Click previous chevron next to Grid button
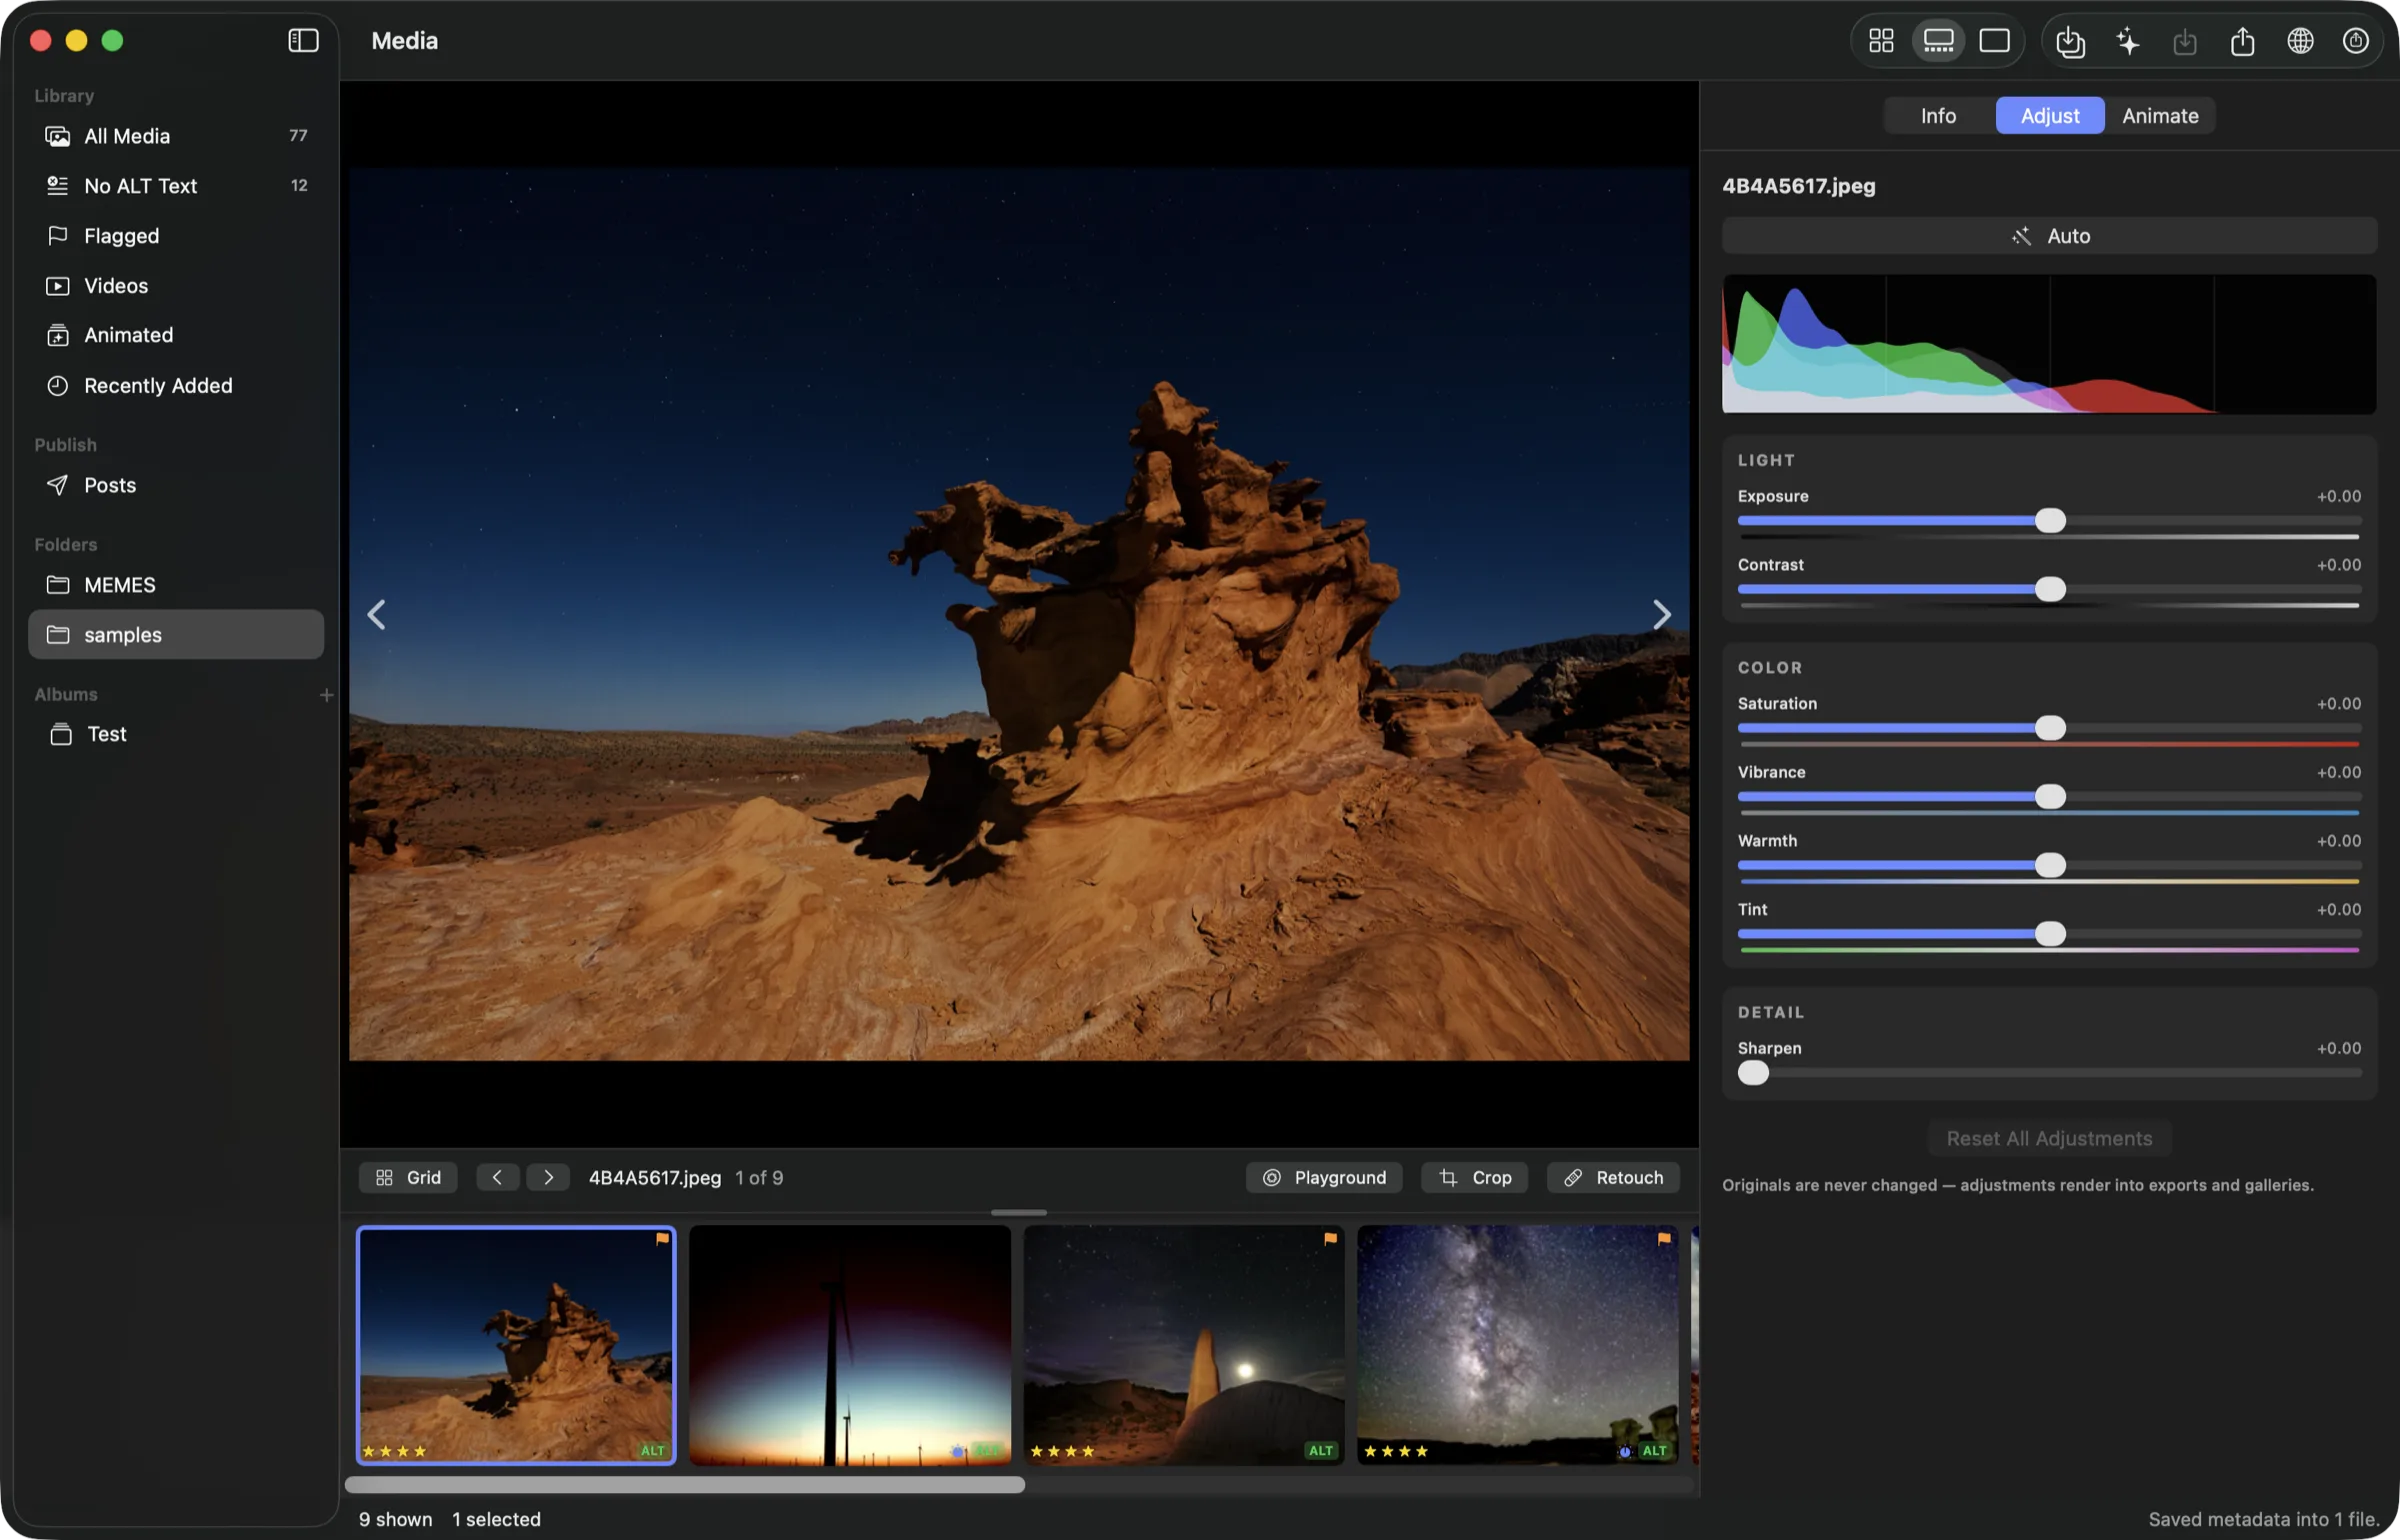 (497, 1178)
